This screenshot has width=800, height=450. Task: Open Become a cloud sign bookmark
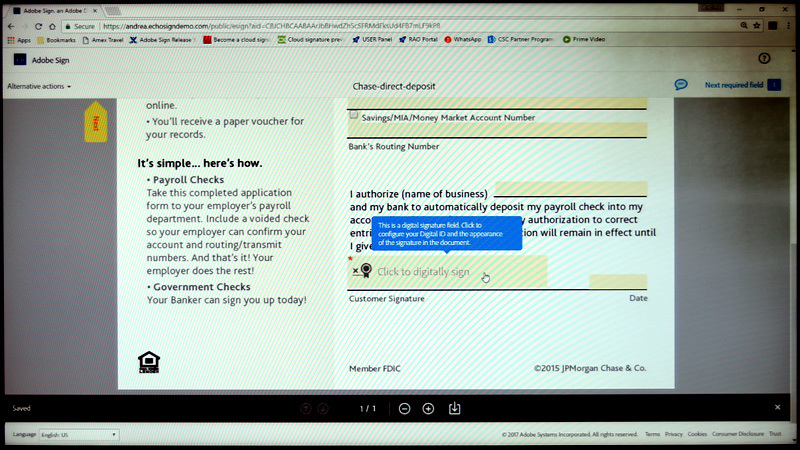pos(236,40)
